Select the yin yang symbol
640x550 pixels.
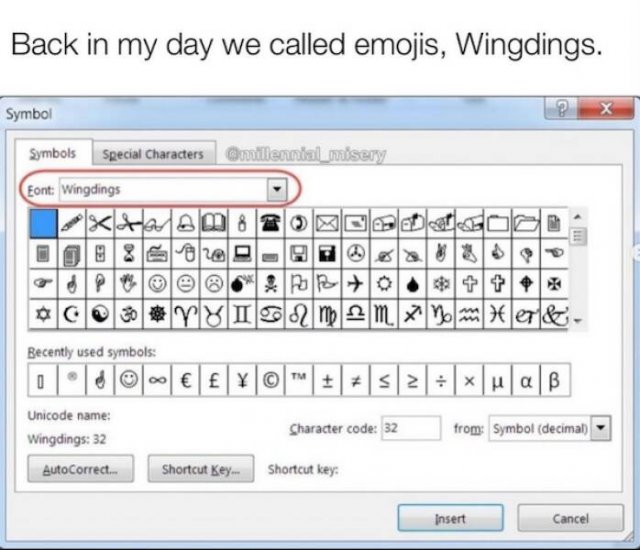pyautogui.click(x=100, y=314)
